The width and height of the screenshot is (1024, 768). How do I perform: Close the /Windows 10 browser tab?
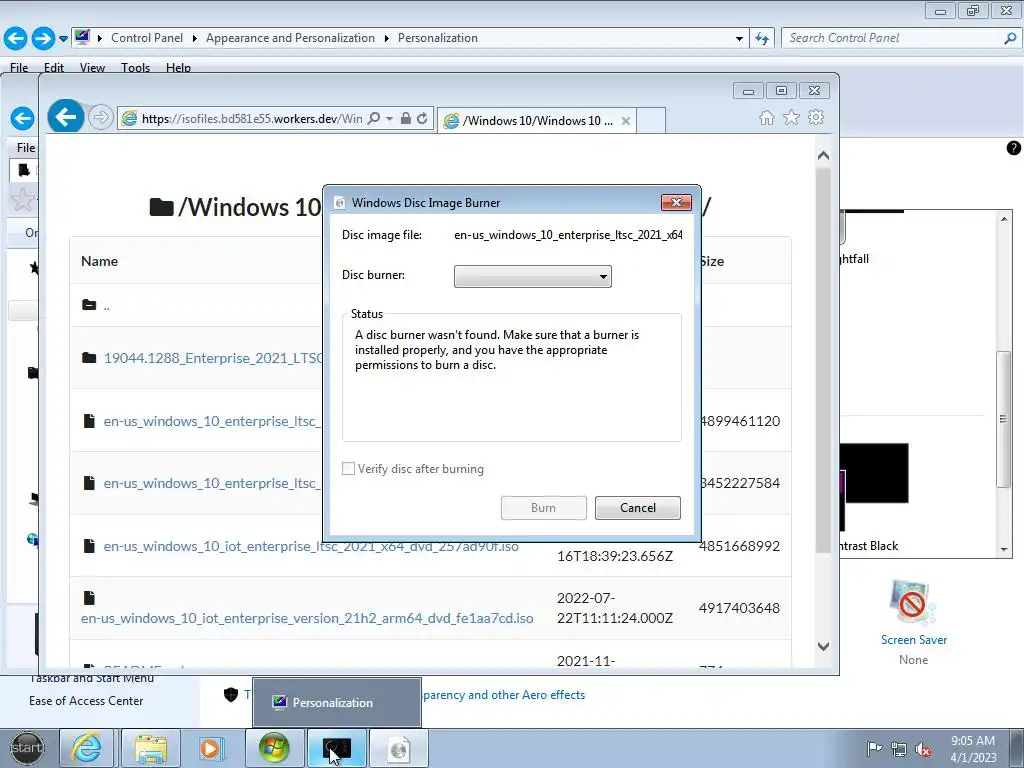click(x=626, y=121)
